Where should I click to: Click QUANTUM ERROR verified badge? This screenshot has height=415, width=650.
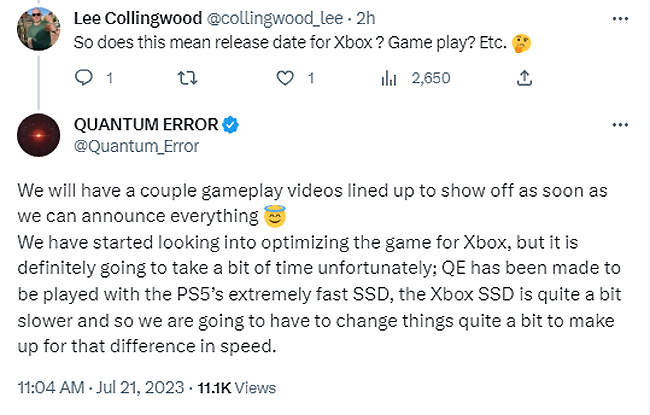click(x=230, y=125)
